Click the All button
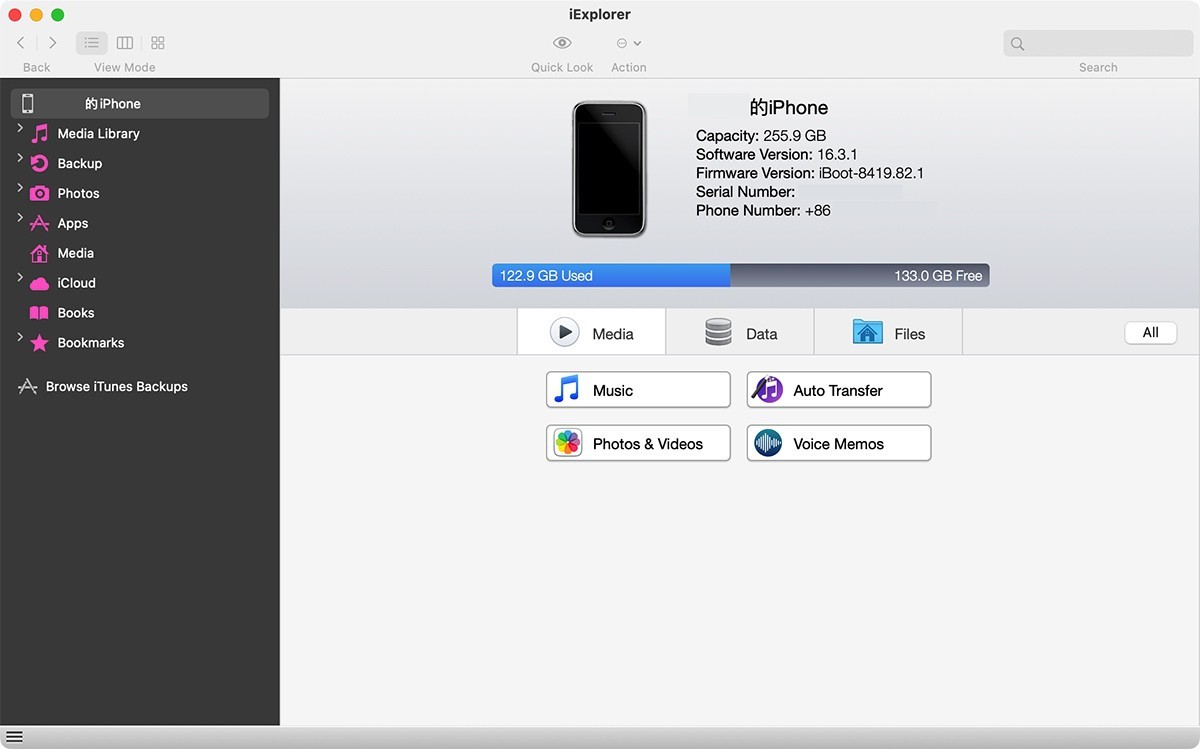 click(x=1150, y=332)
